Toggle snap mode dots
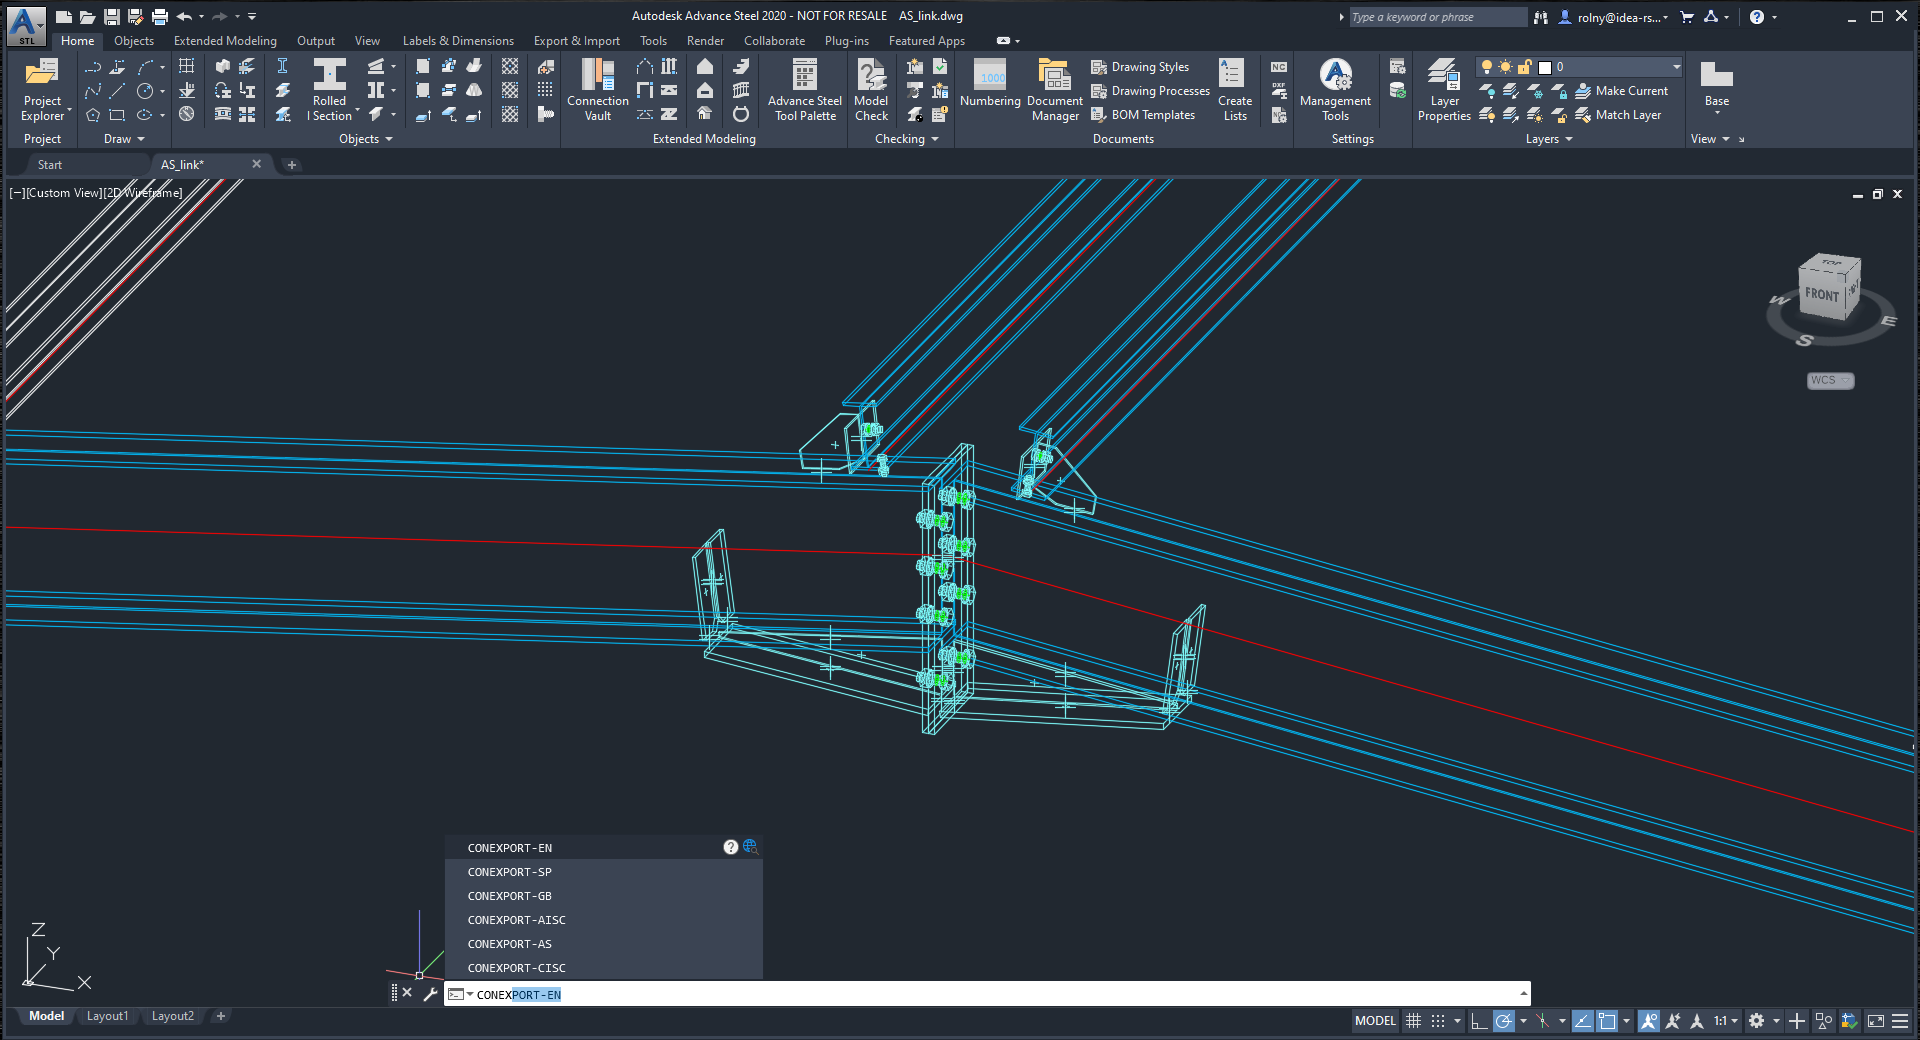Screen dimensions: 1920x1040 point(1438,1021)
